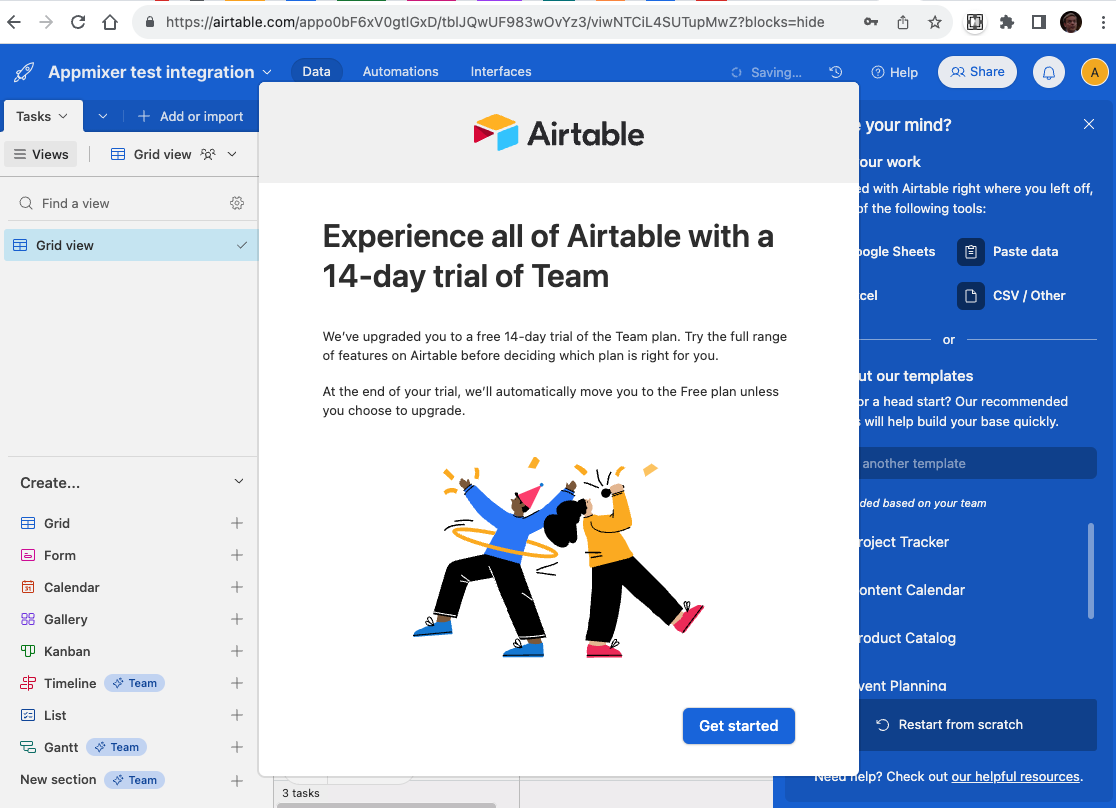Collapse the Create section chevron
1116x808 pixels.
pos(239,482)
